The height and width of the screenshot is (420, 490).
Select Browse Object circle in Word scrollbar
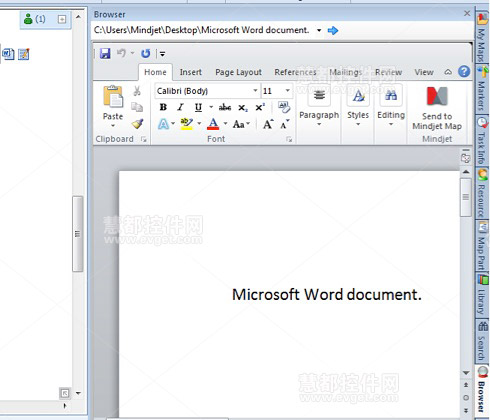466,398
